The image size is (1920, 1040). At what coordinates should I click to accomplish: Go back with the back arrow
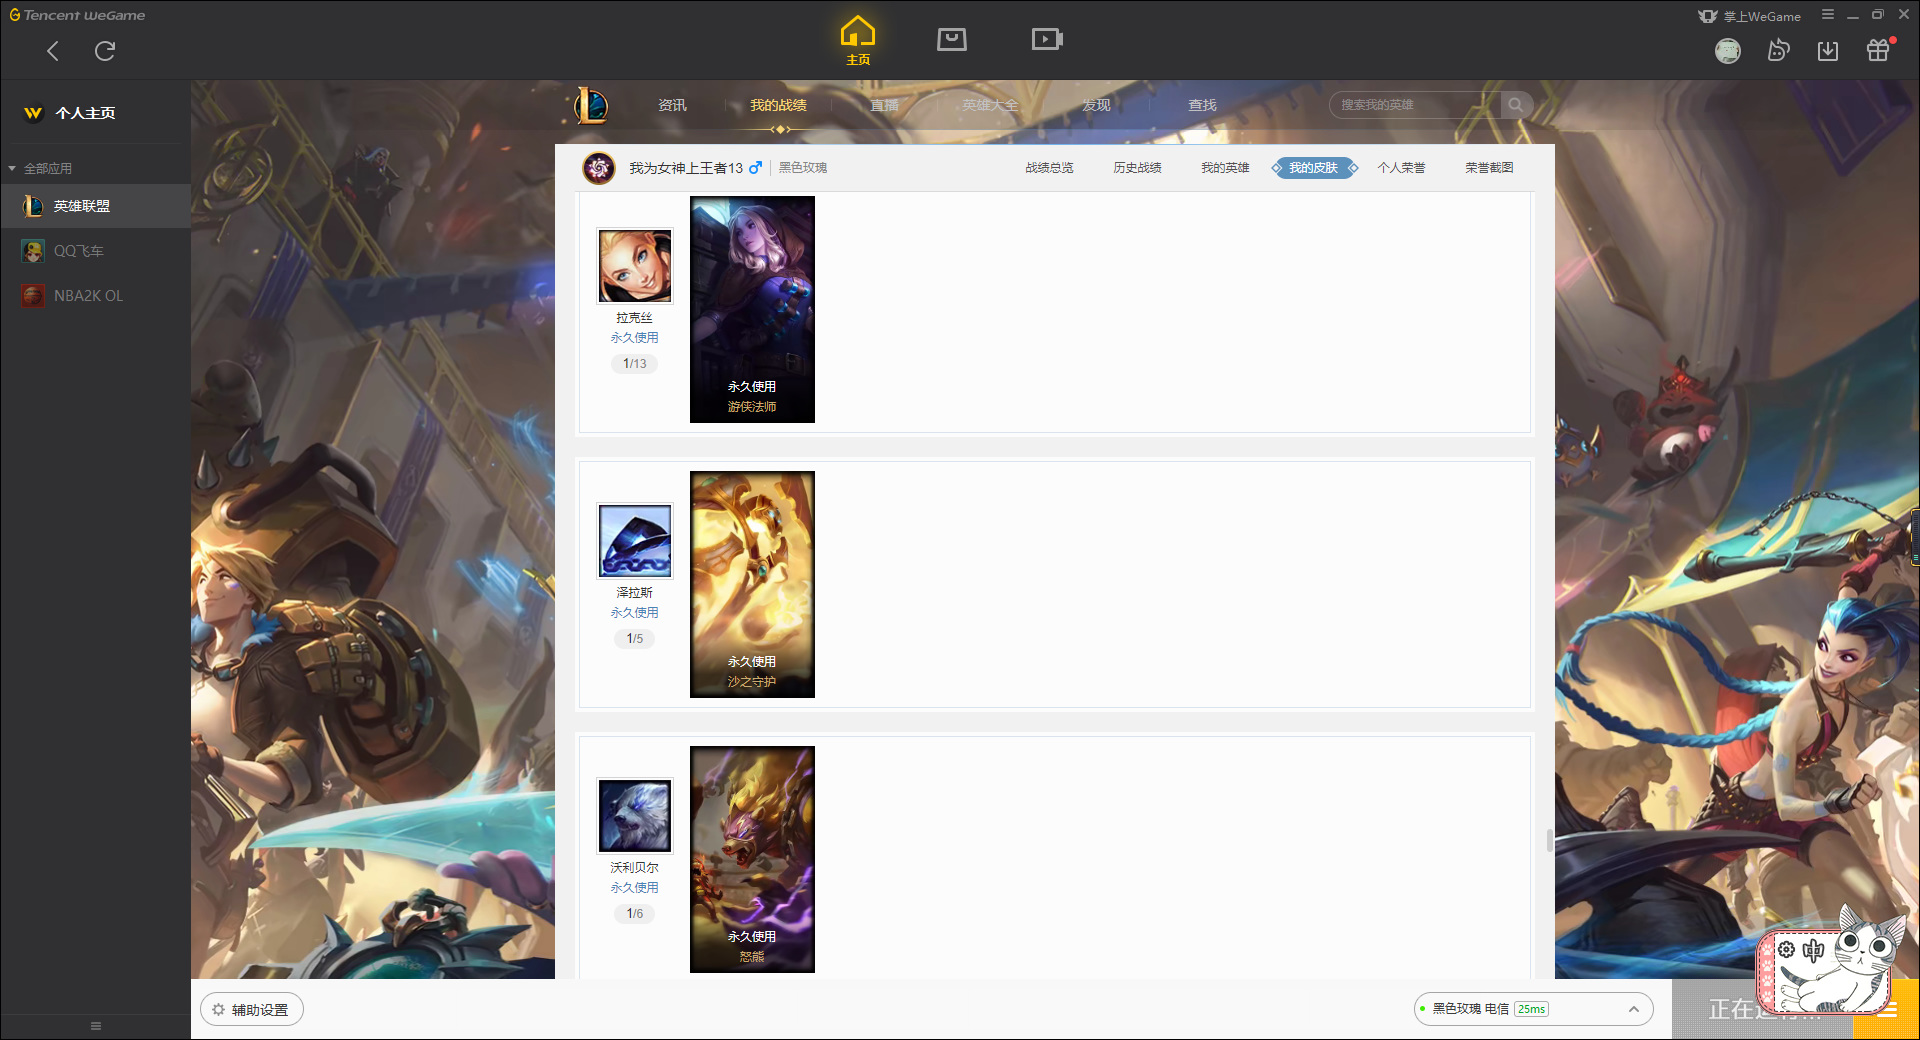pyautogui.click(x=53, y=51)
